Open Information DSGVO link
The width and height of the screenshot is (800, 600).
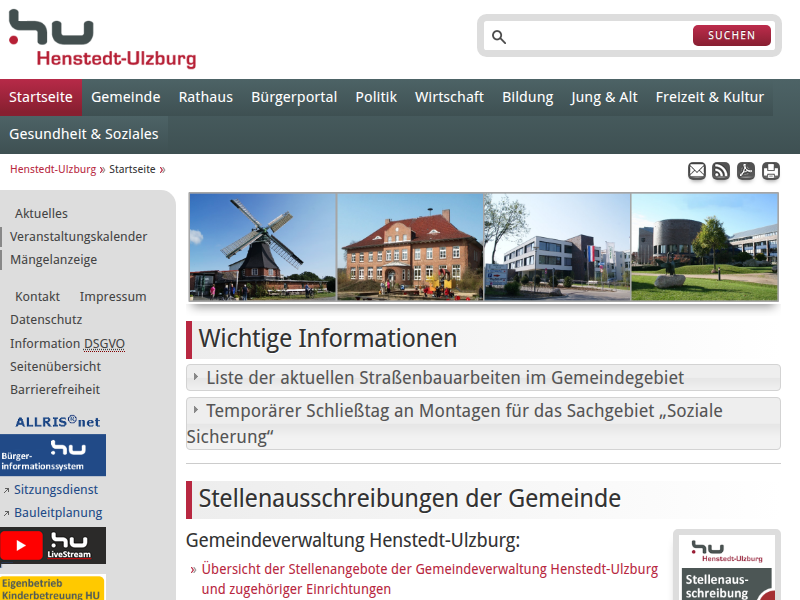coord(67,343)
